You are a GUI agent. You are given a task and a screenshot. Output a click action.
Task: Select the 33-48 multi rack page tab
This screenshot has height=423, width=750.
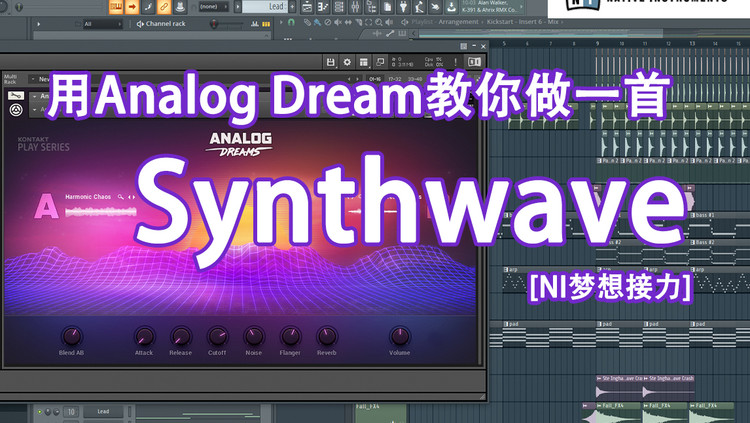click(415, 79)
